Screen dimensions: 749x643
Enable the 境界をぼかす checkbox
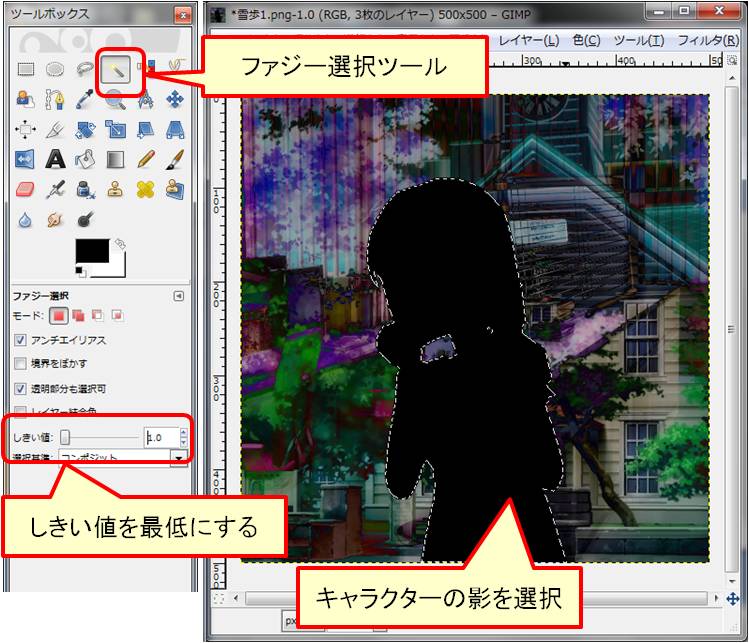[20, 364]
